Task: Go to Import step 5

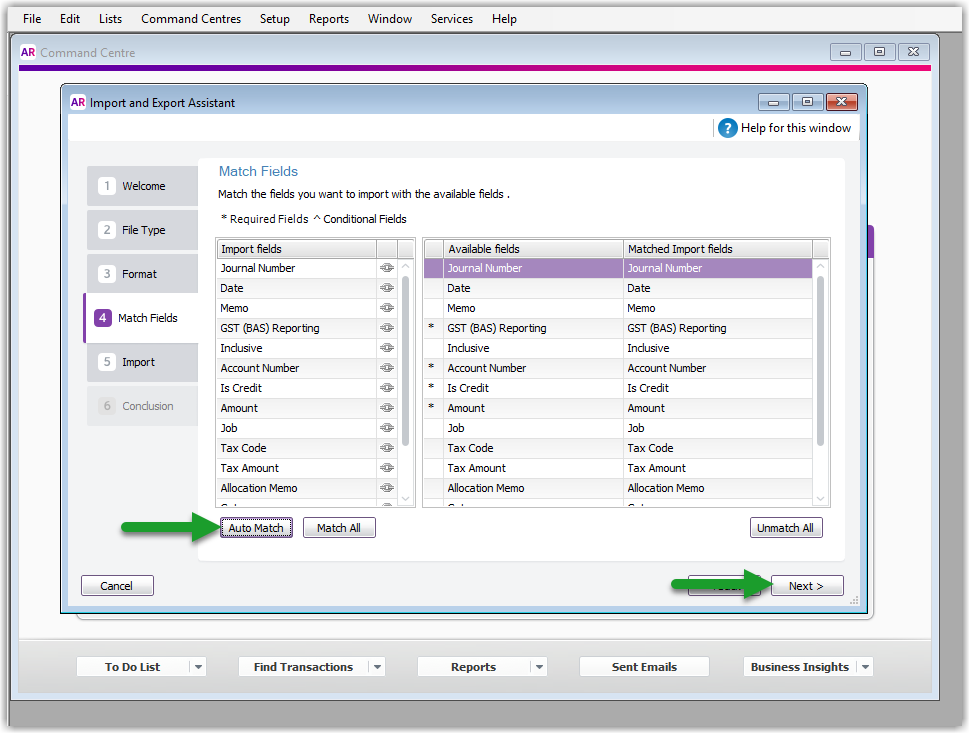Action: tap(142, 362)
